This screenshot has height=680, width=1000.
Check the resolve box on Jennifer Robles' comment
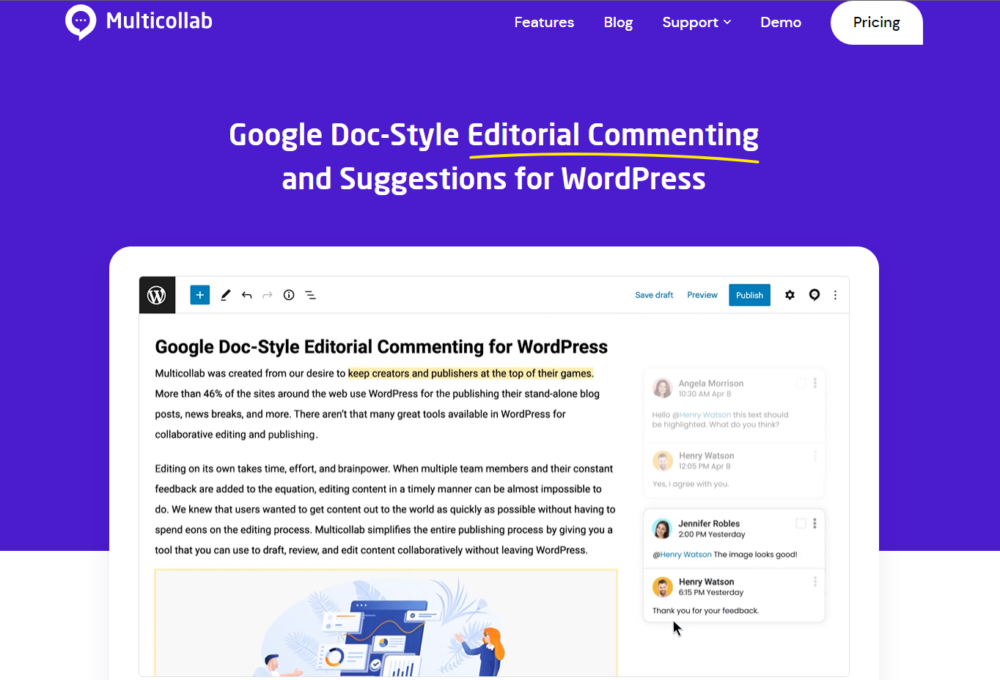(x=801, y=523)
